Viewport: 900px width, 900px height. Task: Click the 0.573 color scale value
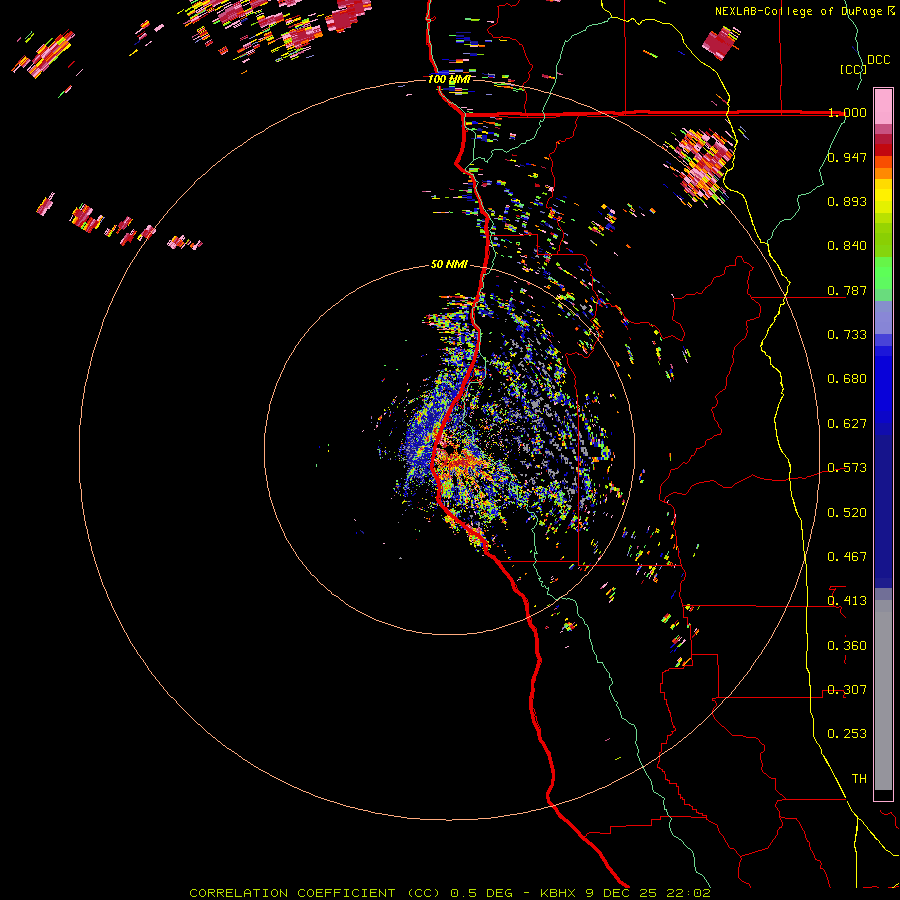[847, 468]
